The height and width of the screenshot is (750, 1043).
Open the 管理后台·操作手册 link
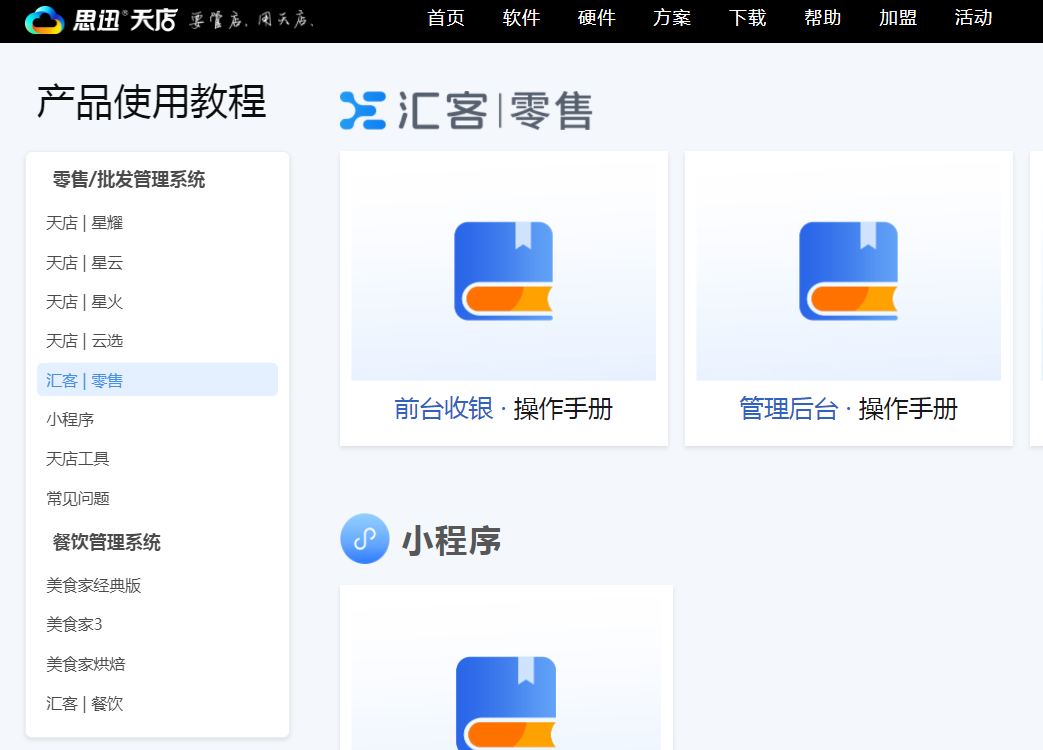click(x=848, y=408)
